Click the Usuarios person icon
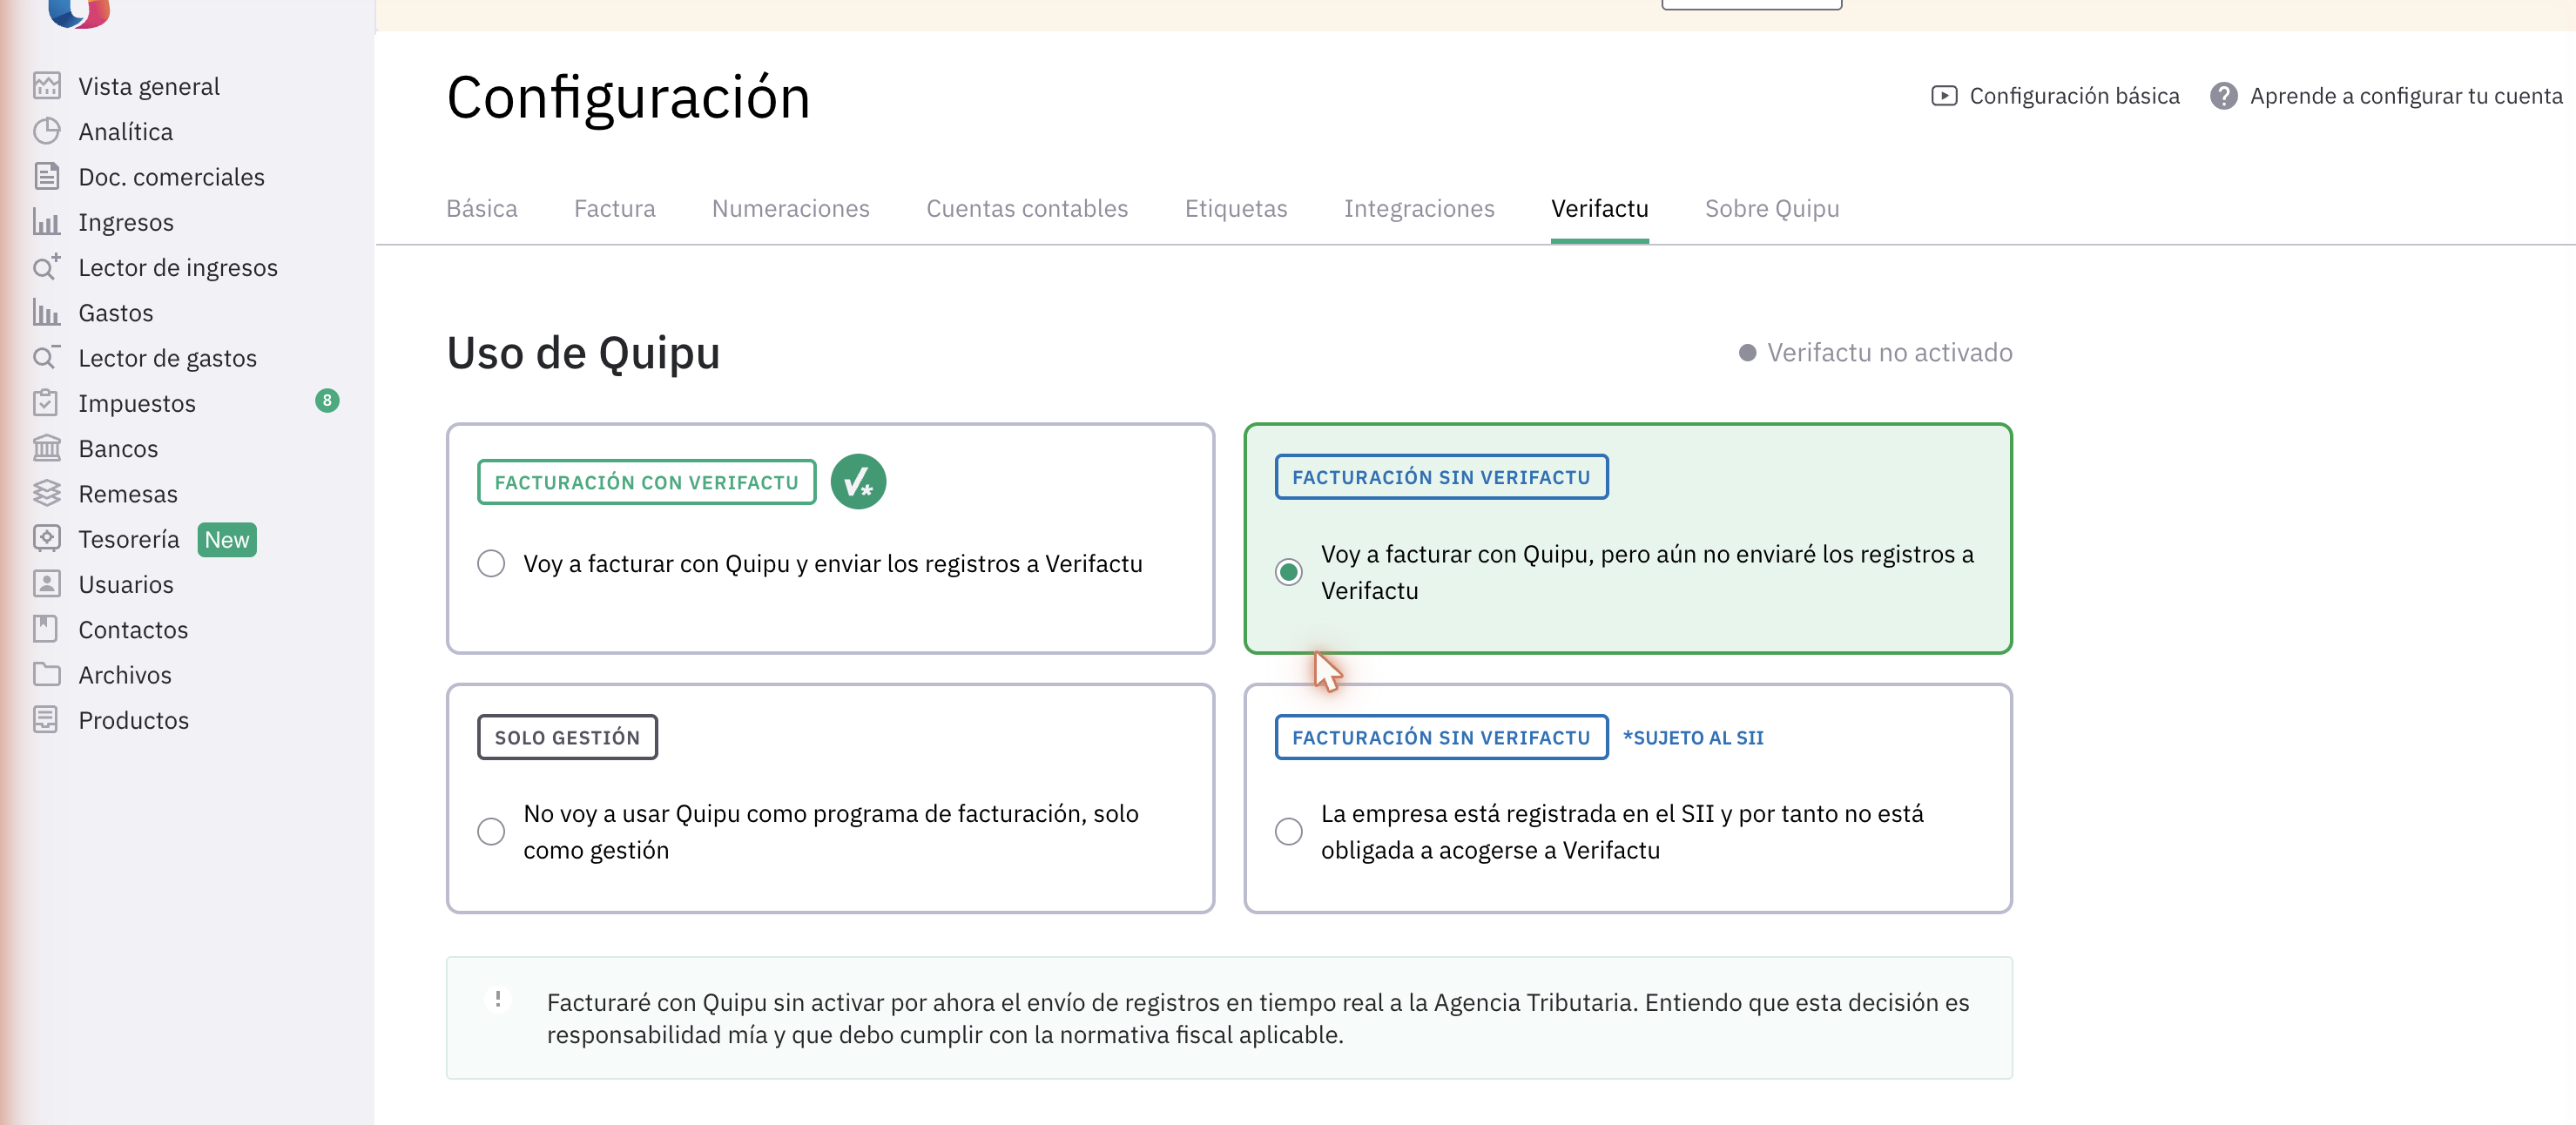 coord(46,583)
